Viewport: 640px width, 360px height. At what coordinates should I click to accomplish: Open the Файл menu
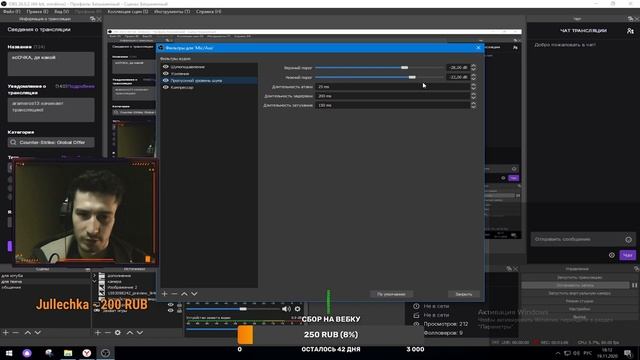coord(12,12)
